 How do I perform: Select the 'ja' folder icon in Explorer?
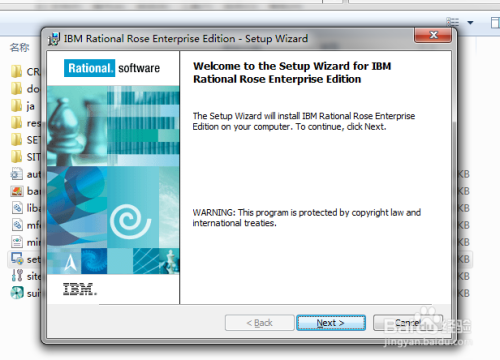[16, 106]
